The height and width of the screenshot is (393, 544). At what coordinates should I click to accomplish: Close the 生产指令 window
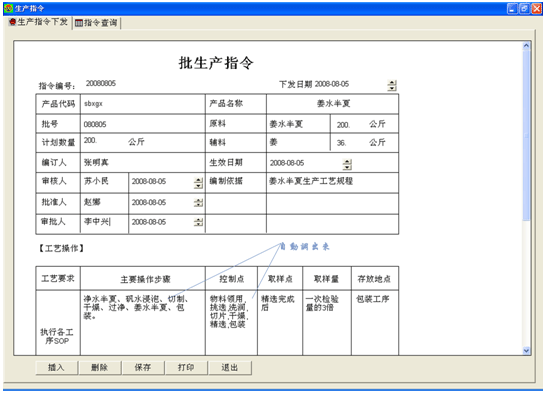536,8
